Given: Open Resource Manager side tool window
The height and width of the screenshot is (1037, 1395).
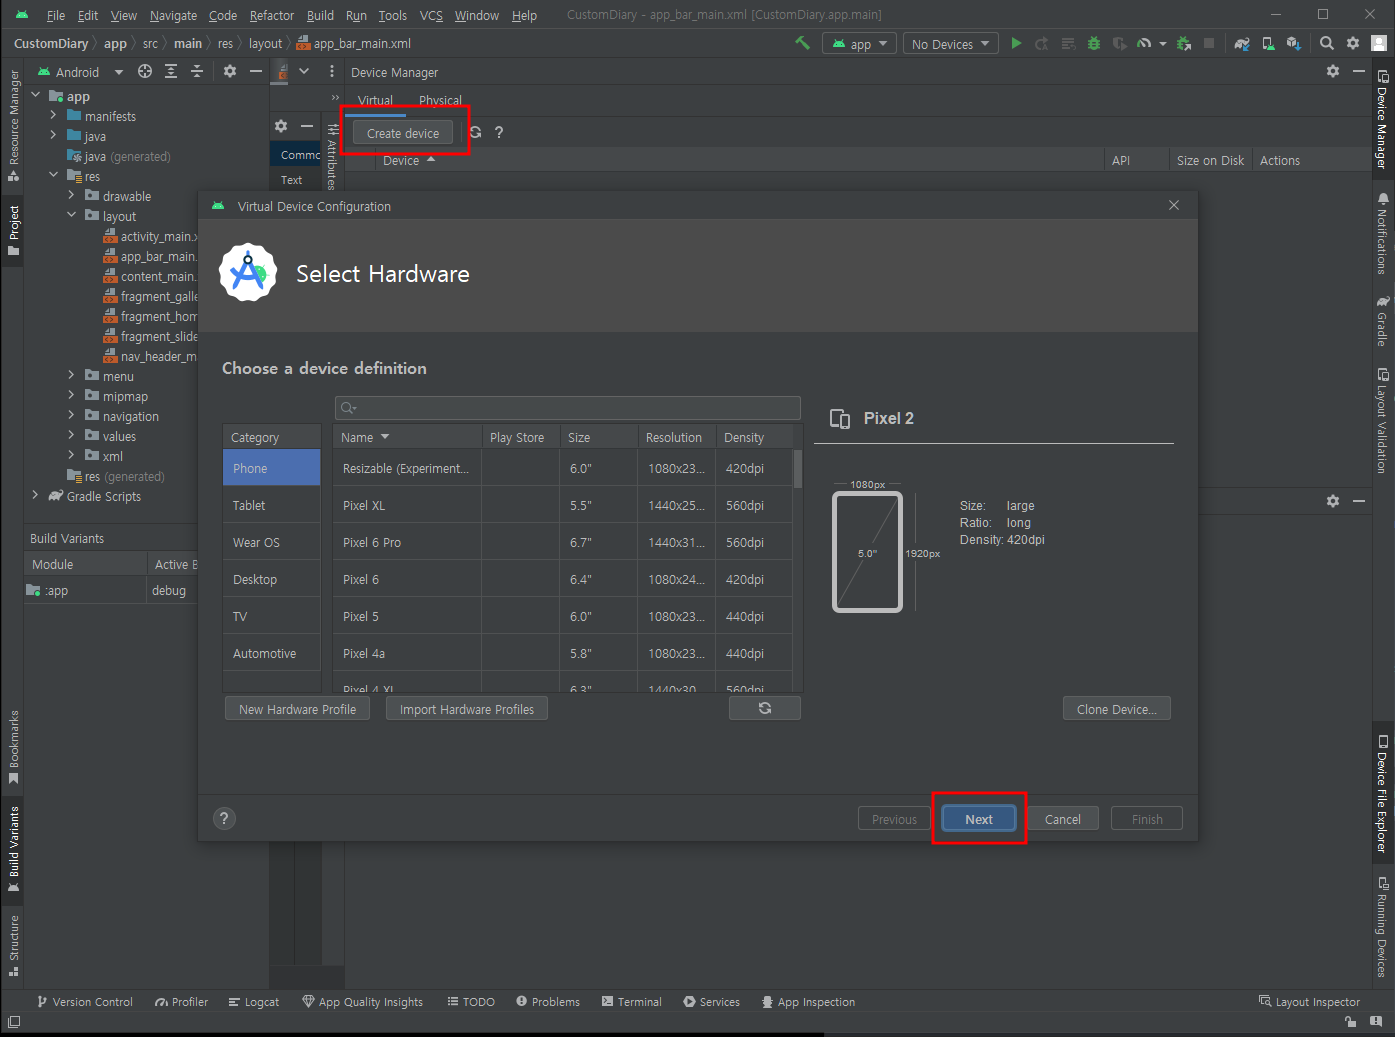Looking at the screenshot, I should pyautogui.click(x=13, y=127).
